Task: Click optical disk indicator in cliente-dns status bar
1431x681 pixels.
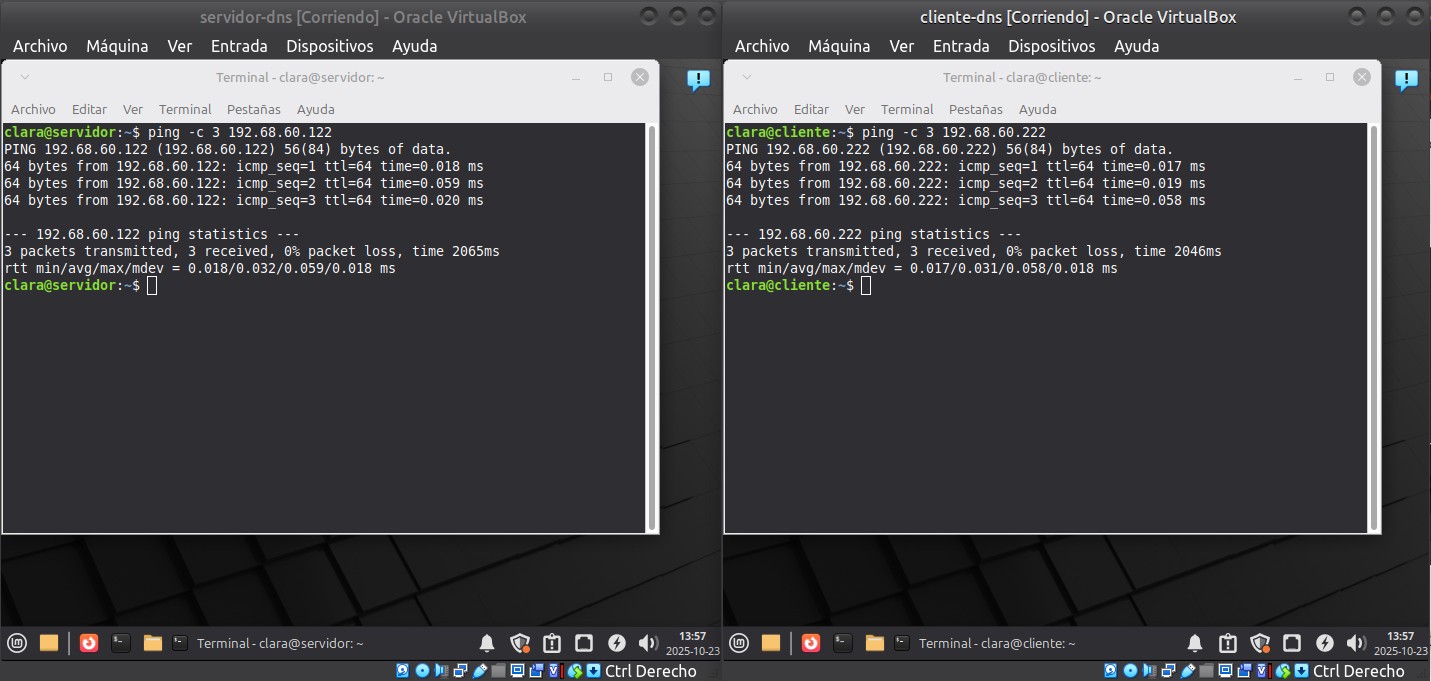Action: (x=1123, y=671)
